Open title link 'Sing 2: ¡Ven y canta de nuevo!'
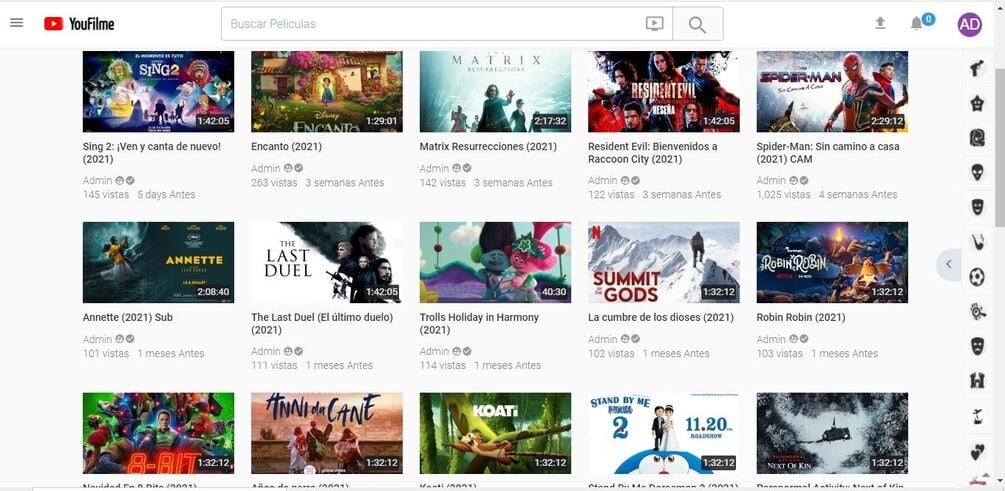Image resolution: width=1005 pixels, height=491 pixels. pyautogui.click(x=152, y=153)
